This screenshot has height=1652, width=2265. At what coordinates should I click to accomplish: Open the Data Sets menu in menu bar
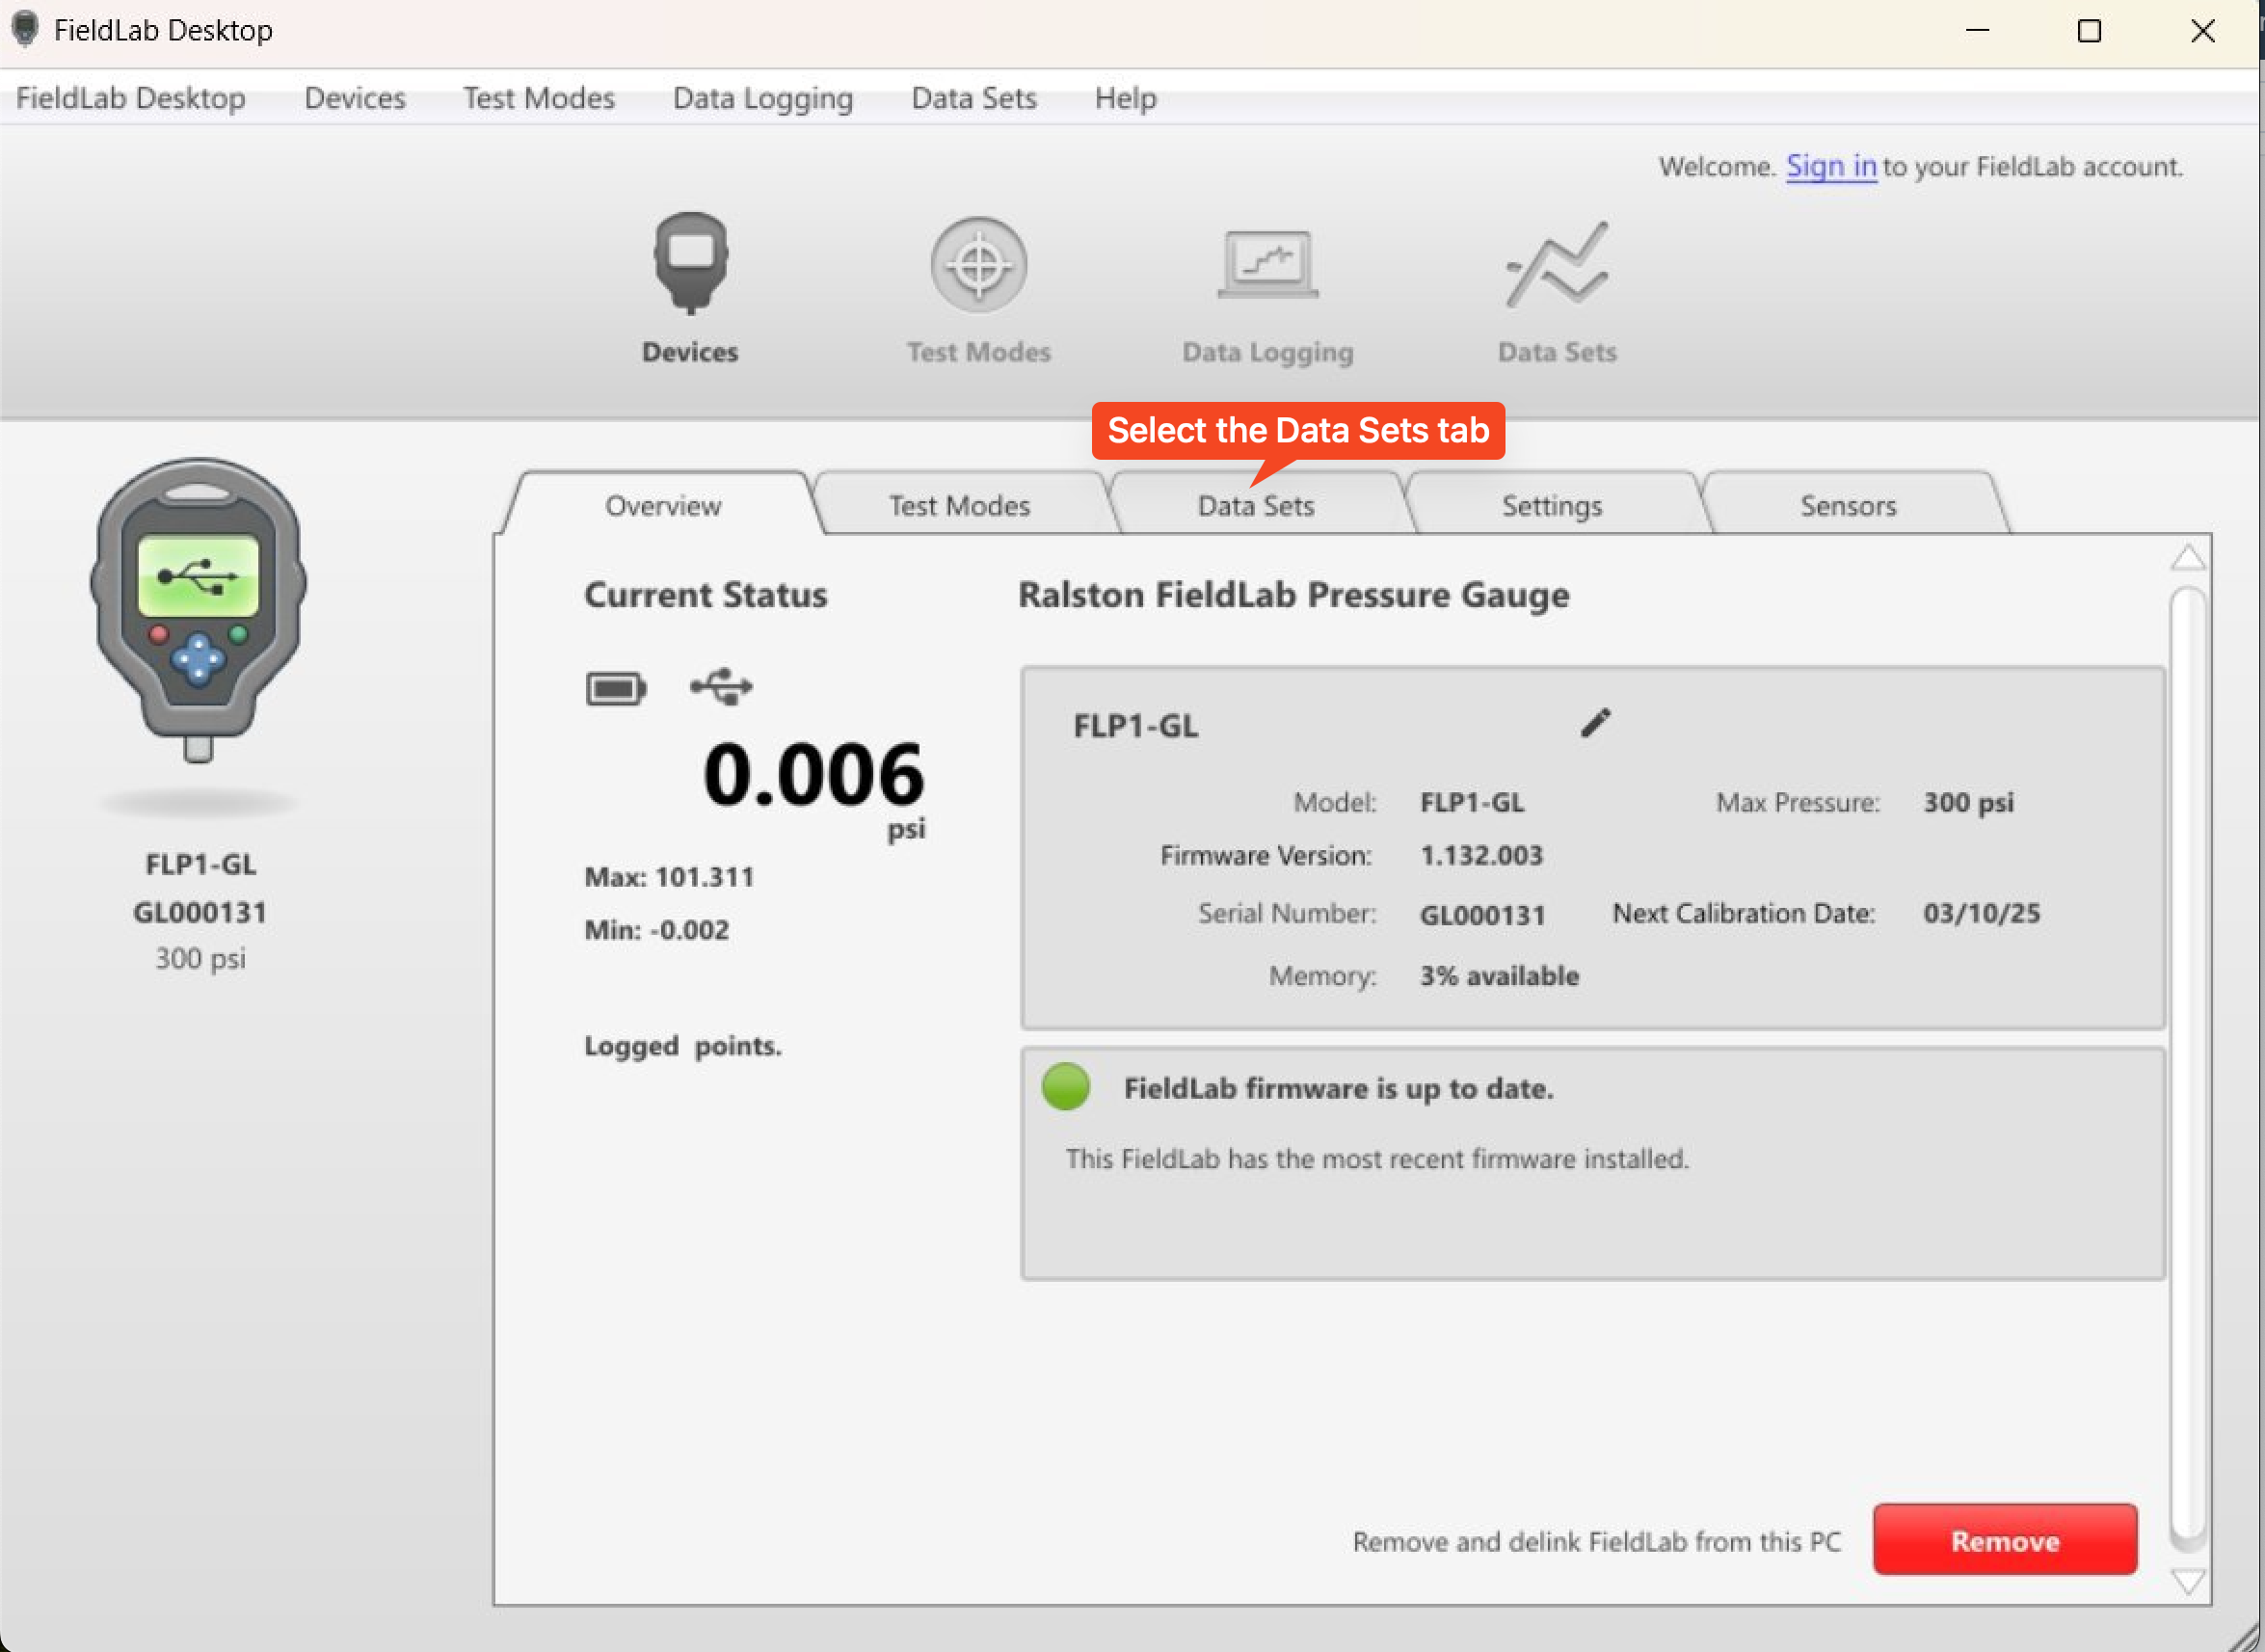pyautogui.click(x=974, y=98)
